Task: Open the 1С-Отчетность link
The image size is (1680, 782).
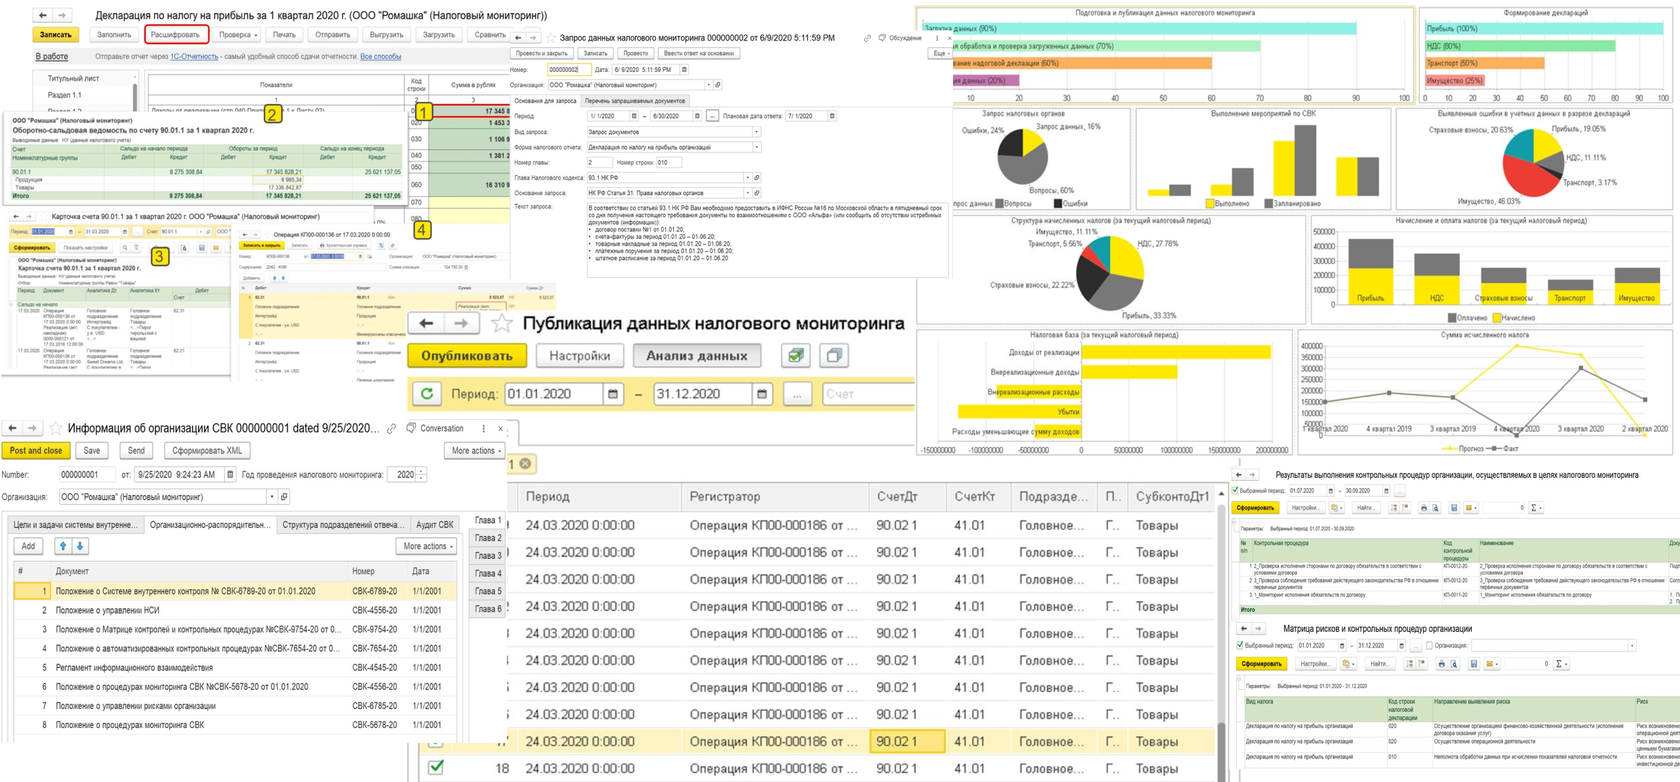Action: pyautogui.click(x=194, y=57)
